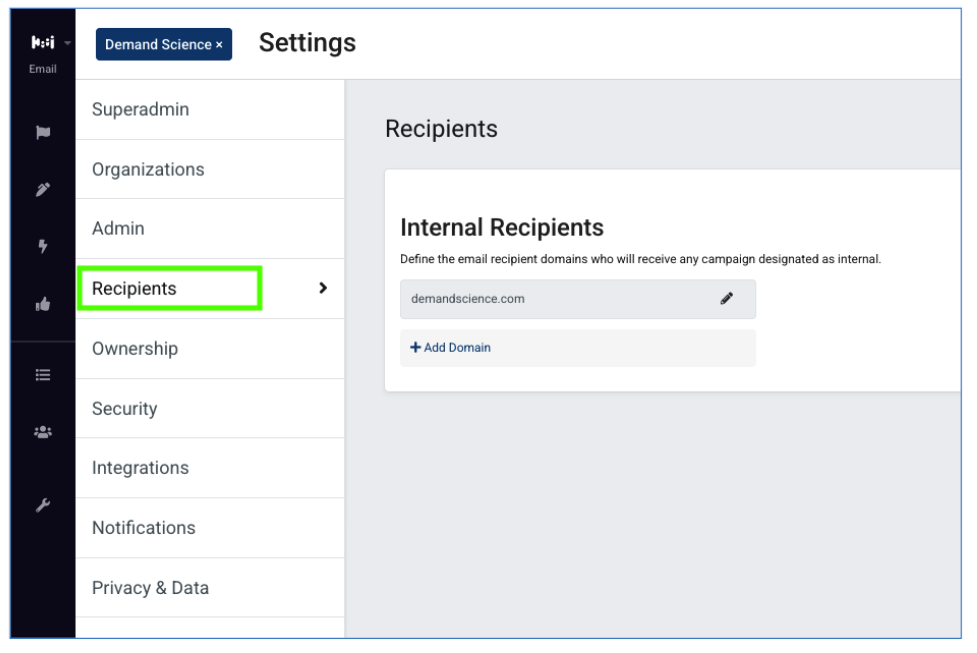Screen dimensions: 977x653
Task: Open the list icon in sidebar
Action: [x=43, y=374]
